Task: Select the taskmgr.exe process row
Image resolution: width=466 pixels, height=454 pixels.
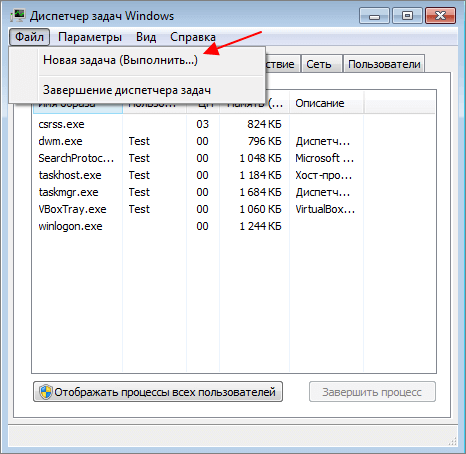Action: pyautogui.click(x=233, y=192)
